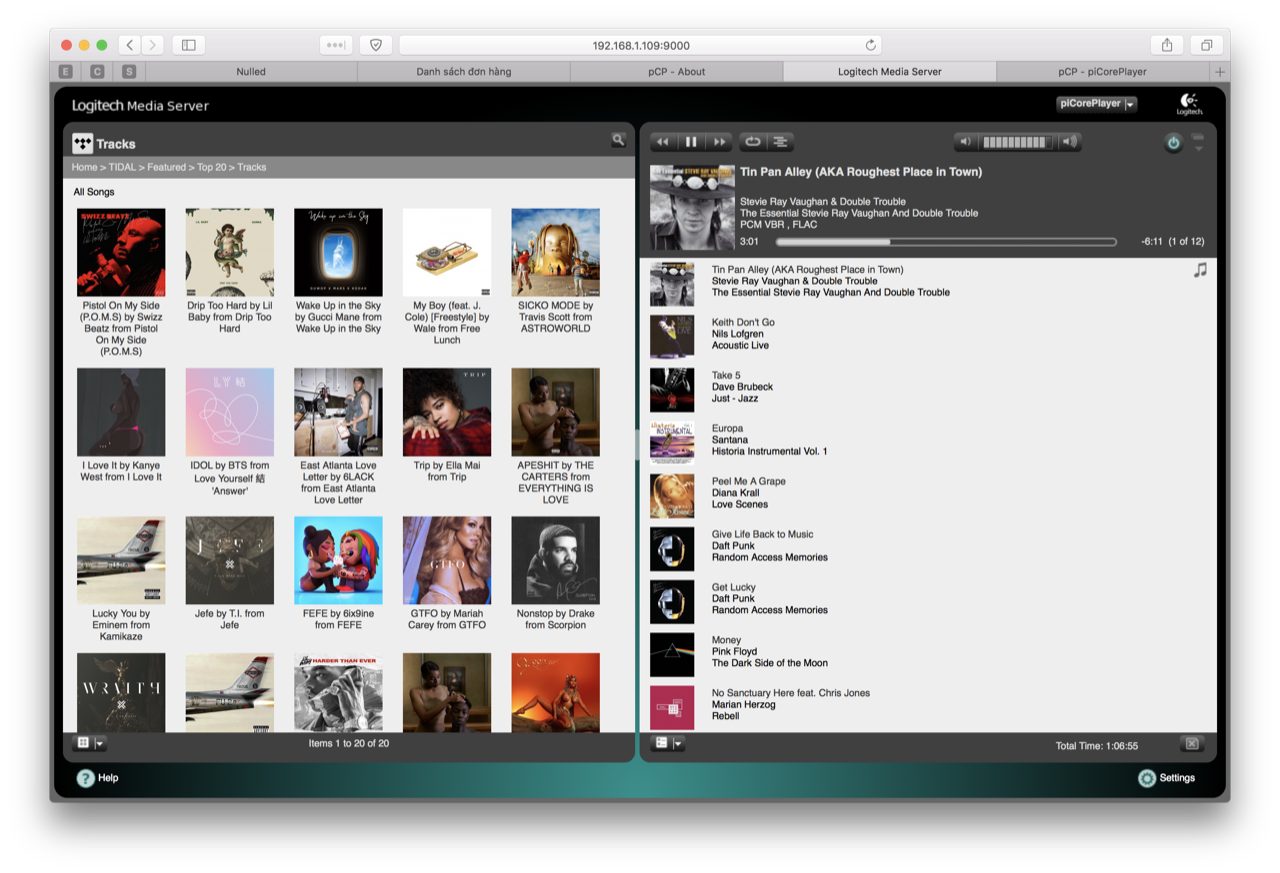Seek within the song progress bar
Screen dimensions: 1280x873
946,242
